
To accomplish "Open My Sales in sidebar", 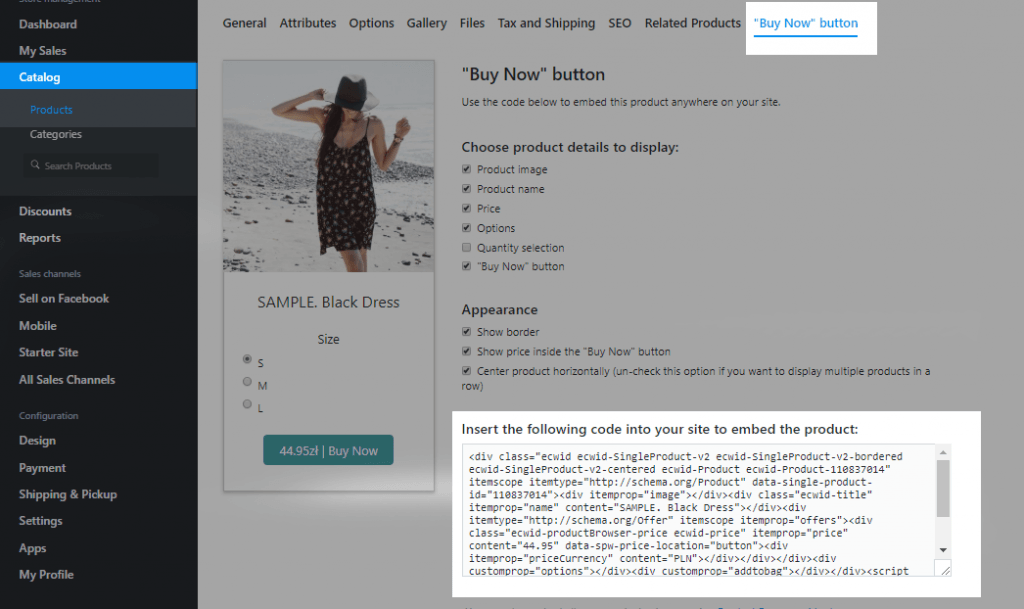I will point(42,50).
